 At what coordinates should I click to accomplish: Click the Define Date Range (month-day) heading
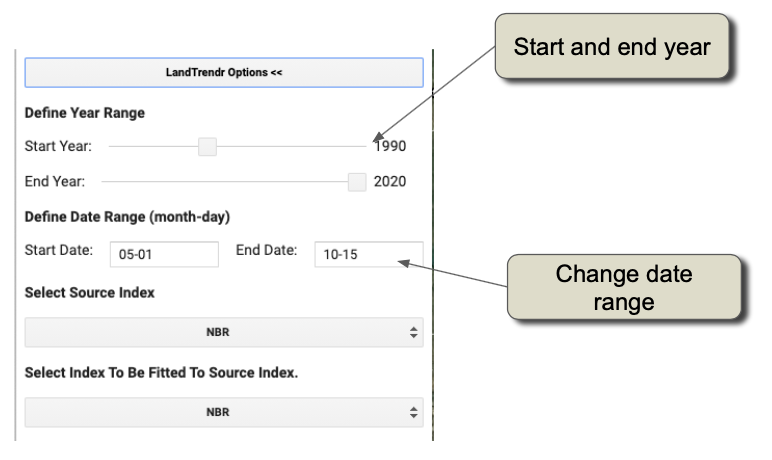[128, 216]
